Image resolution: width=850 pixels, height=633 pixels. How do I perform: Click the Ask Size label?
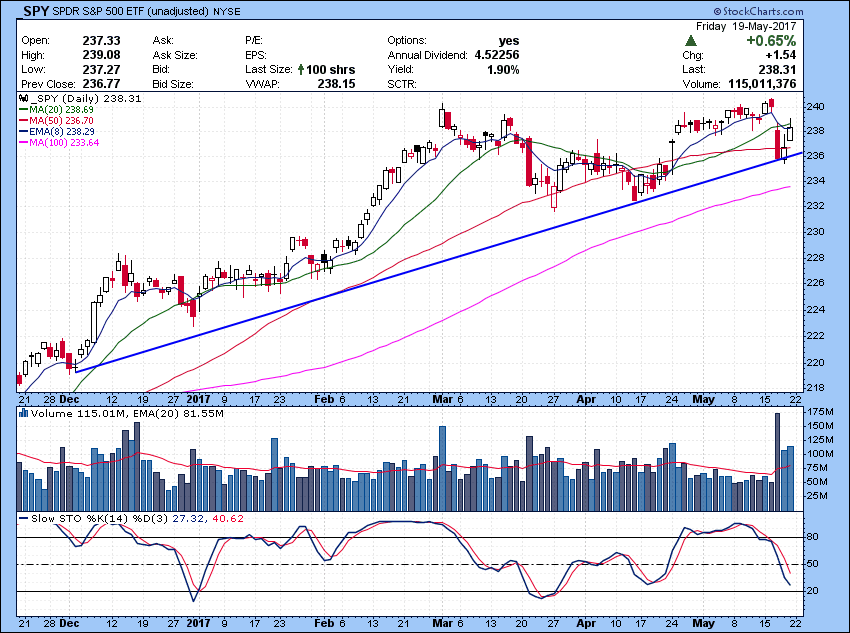pyautogui.click(x=175, y=55)
